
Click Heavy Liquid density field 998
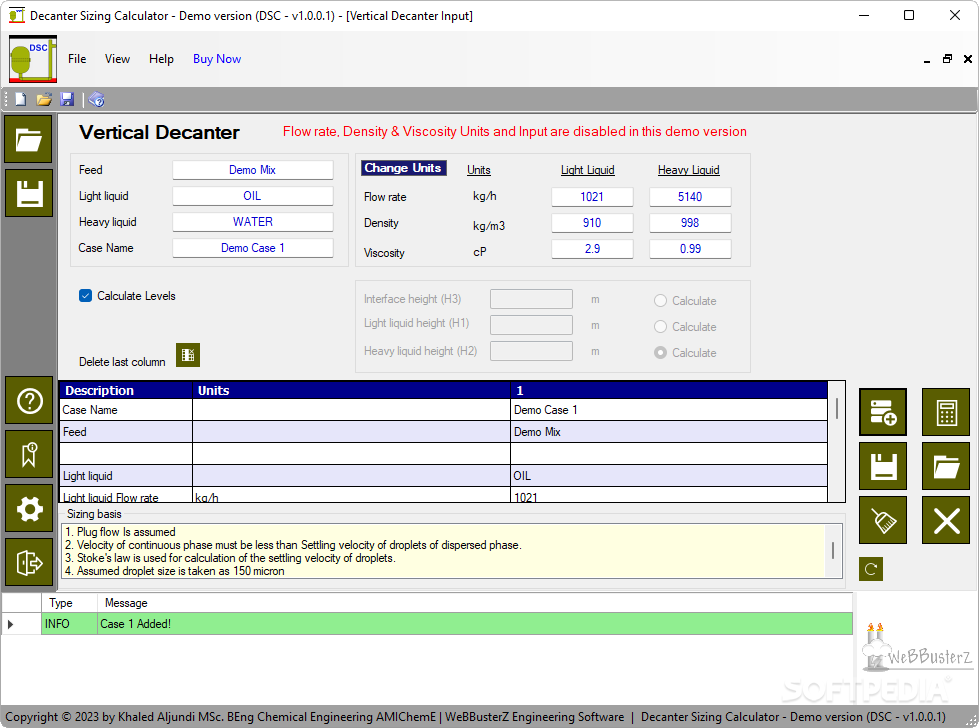pyautogui.click(x=690, y=223)
